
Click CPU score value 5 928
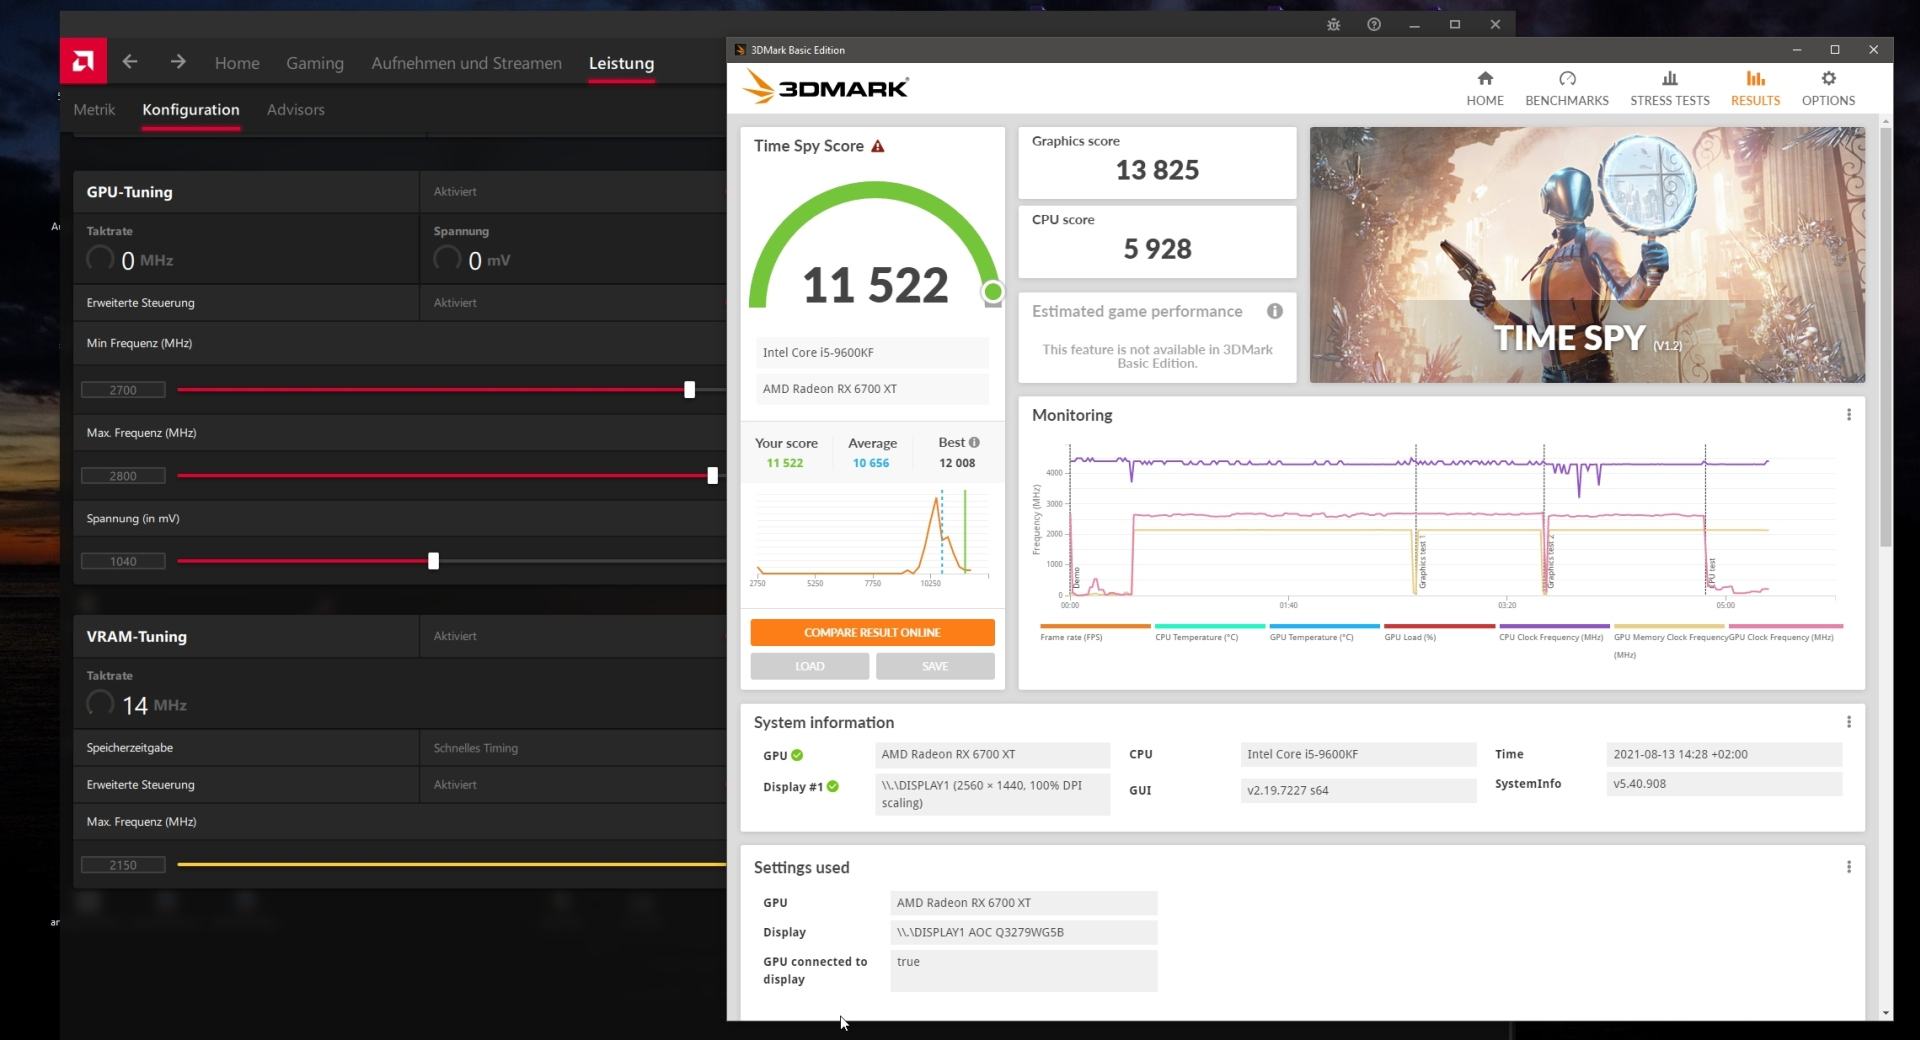[x=1157, y=249]
